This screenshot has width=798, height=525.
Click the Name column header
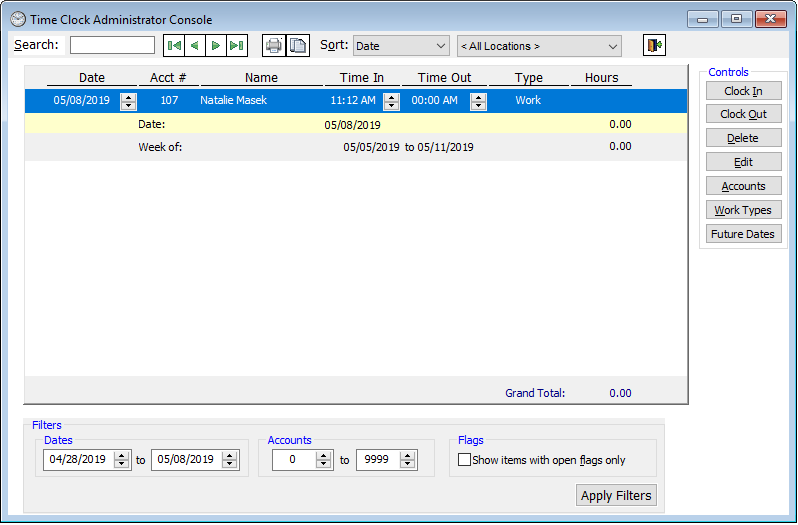coord(261,78)
